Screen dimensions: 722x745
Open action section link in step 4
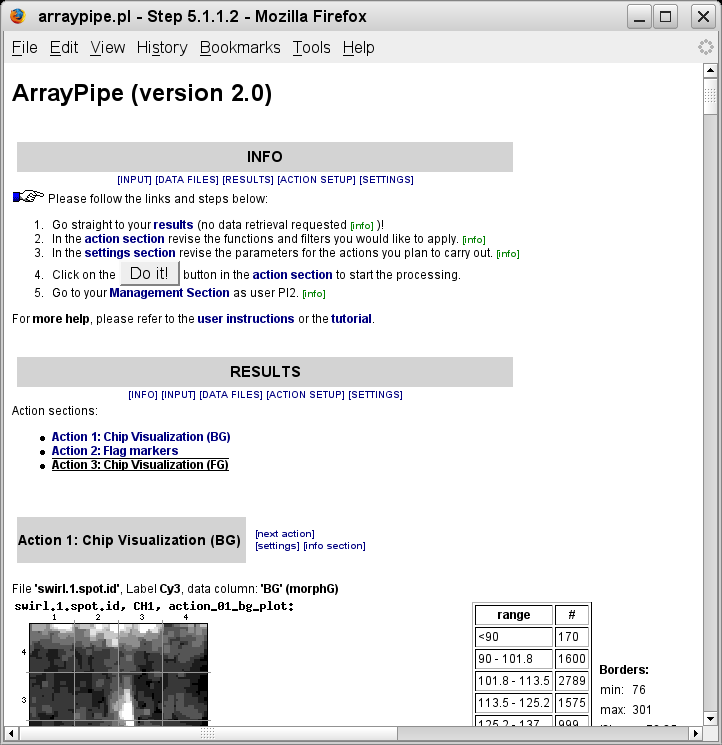coord(292,275)
